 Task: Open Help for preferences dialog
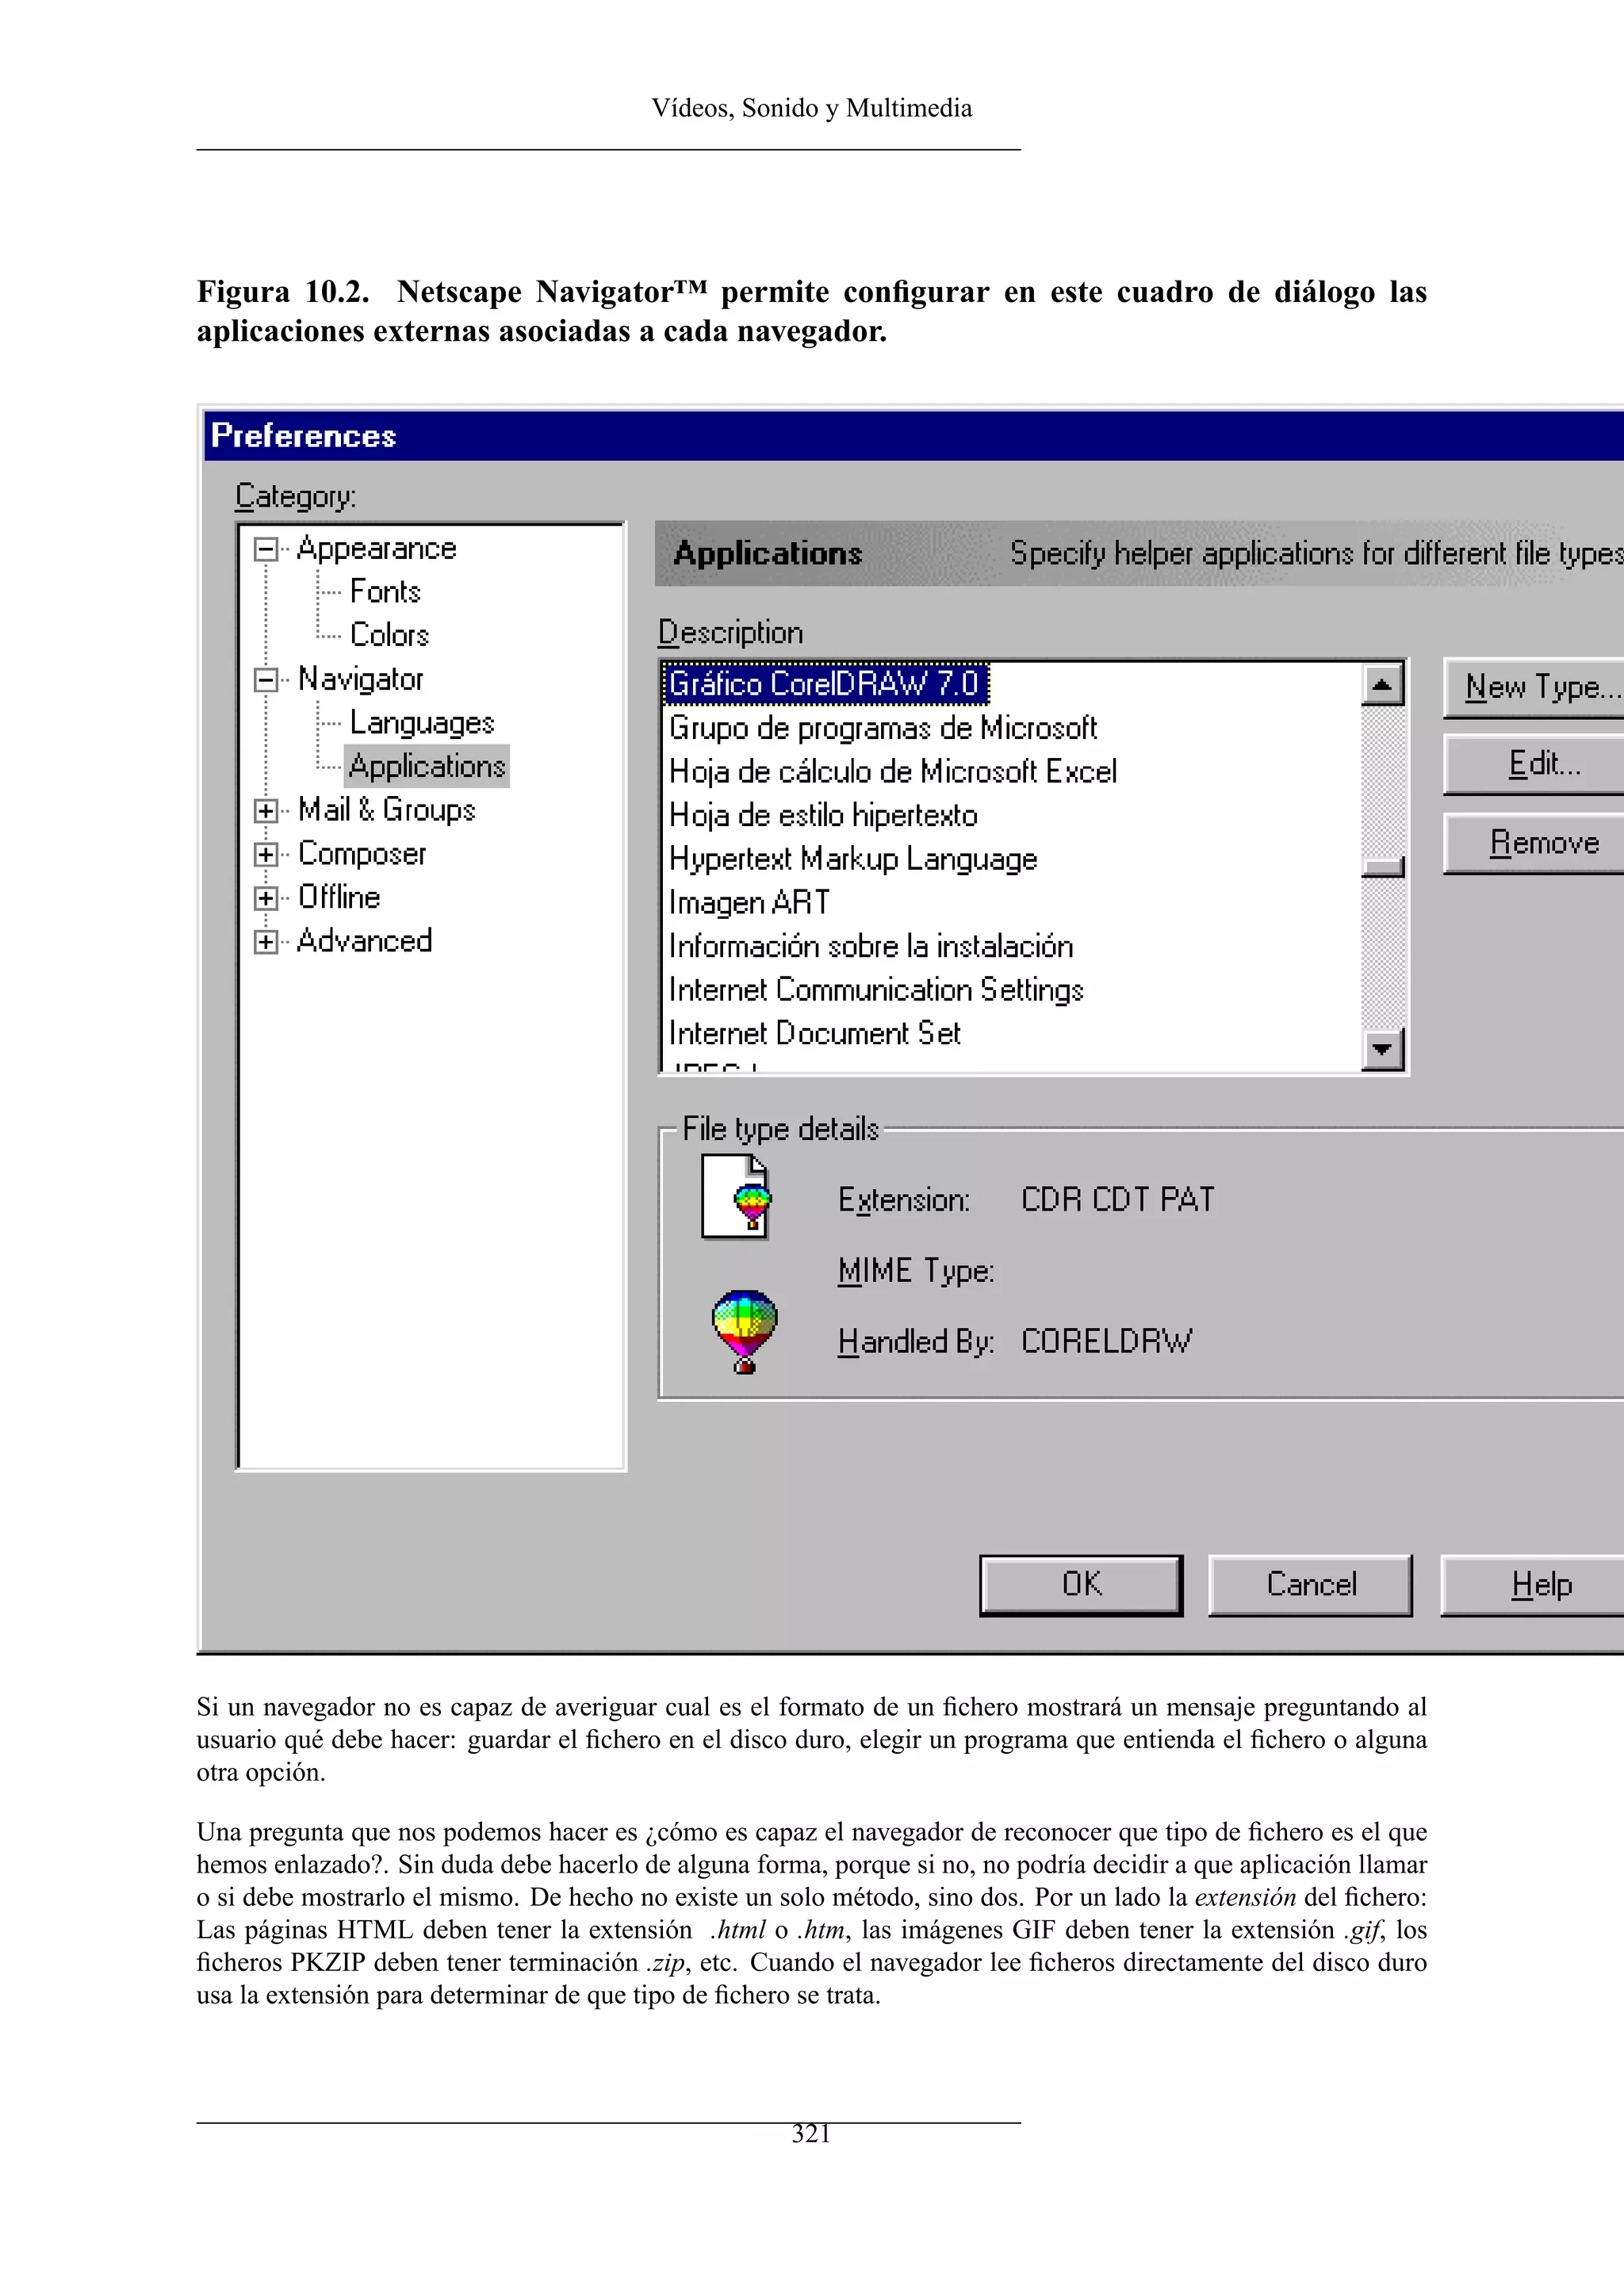click(x=1533, y=1585)
